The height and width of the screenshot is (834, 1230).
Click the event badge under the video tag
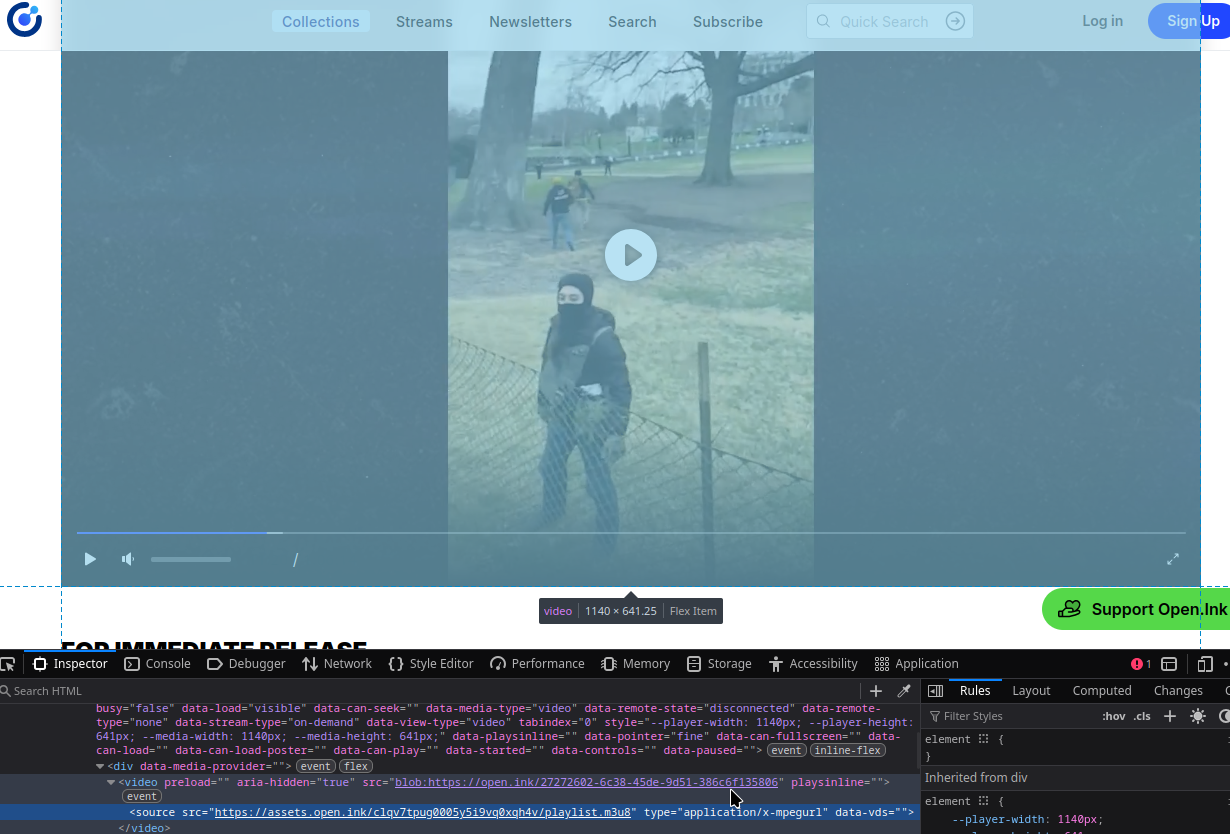coord(141,796)
